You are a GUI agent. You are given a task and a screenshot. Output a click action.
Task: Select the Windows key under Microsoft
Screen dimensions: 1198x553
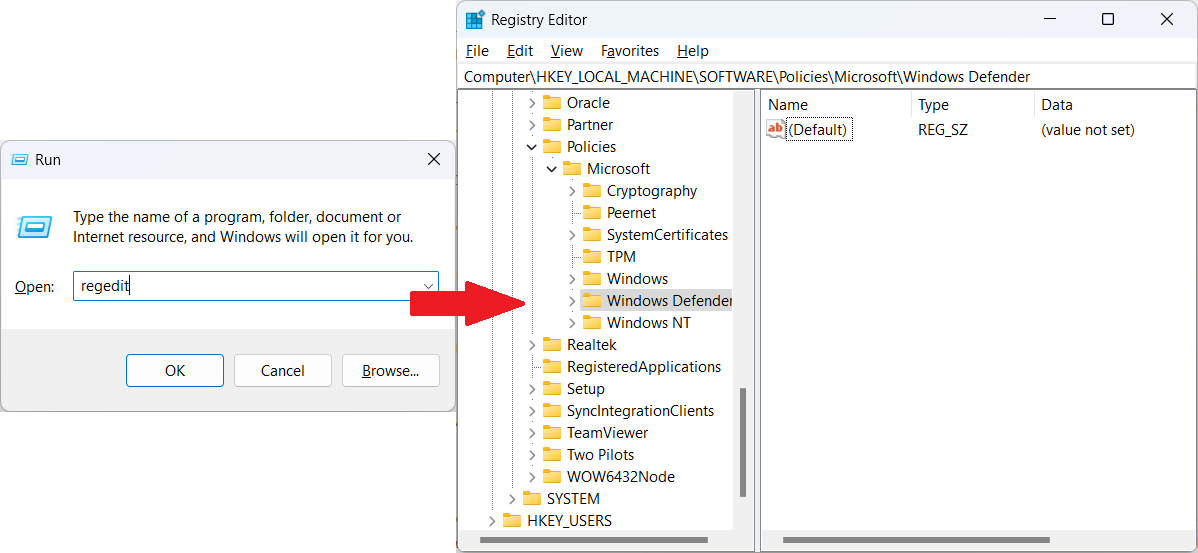point(637,279)
